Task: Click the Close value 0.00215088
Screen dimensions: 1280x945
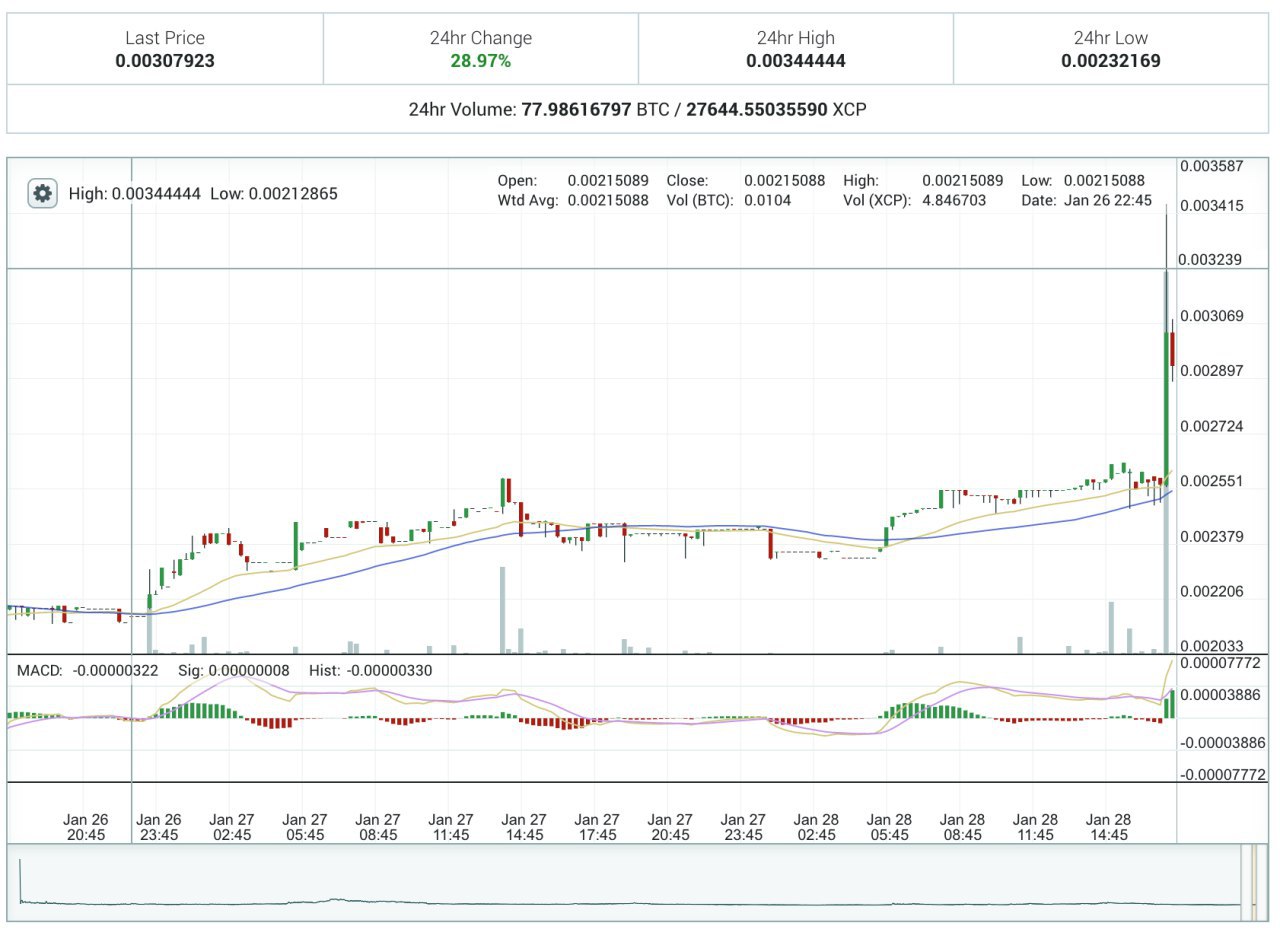Action: [785, 181]
